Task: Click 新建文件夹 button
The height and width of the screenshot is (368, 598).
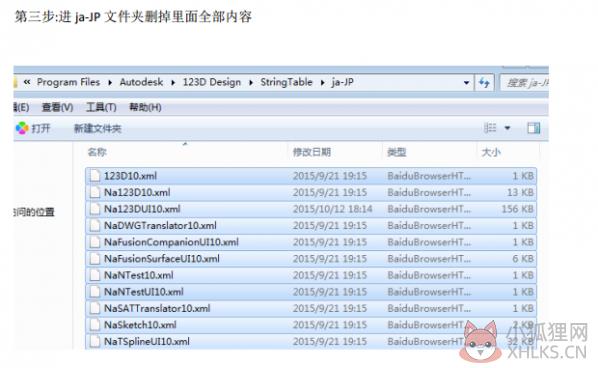Action: 98,129
